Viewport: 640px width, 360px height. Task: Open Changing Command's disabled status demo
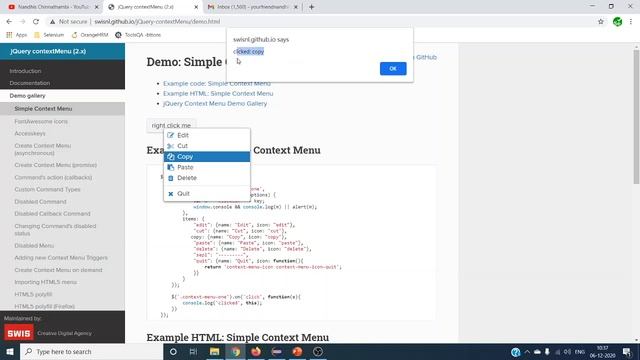[55, 229]
